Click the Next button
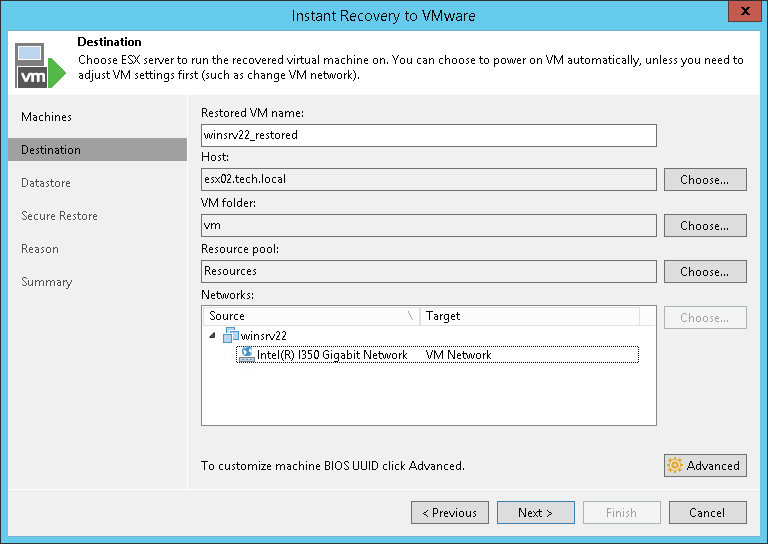The width and height of the screenshot is (768, 544). (535, 513)
